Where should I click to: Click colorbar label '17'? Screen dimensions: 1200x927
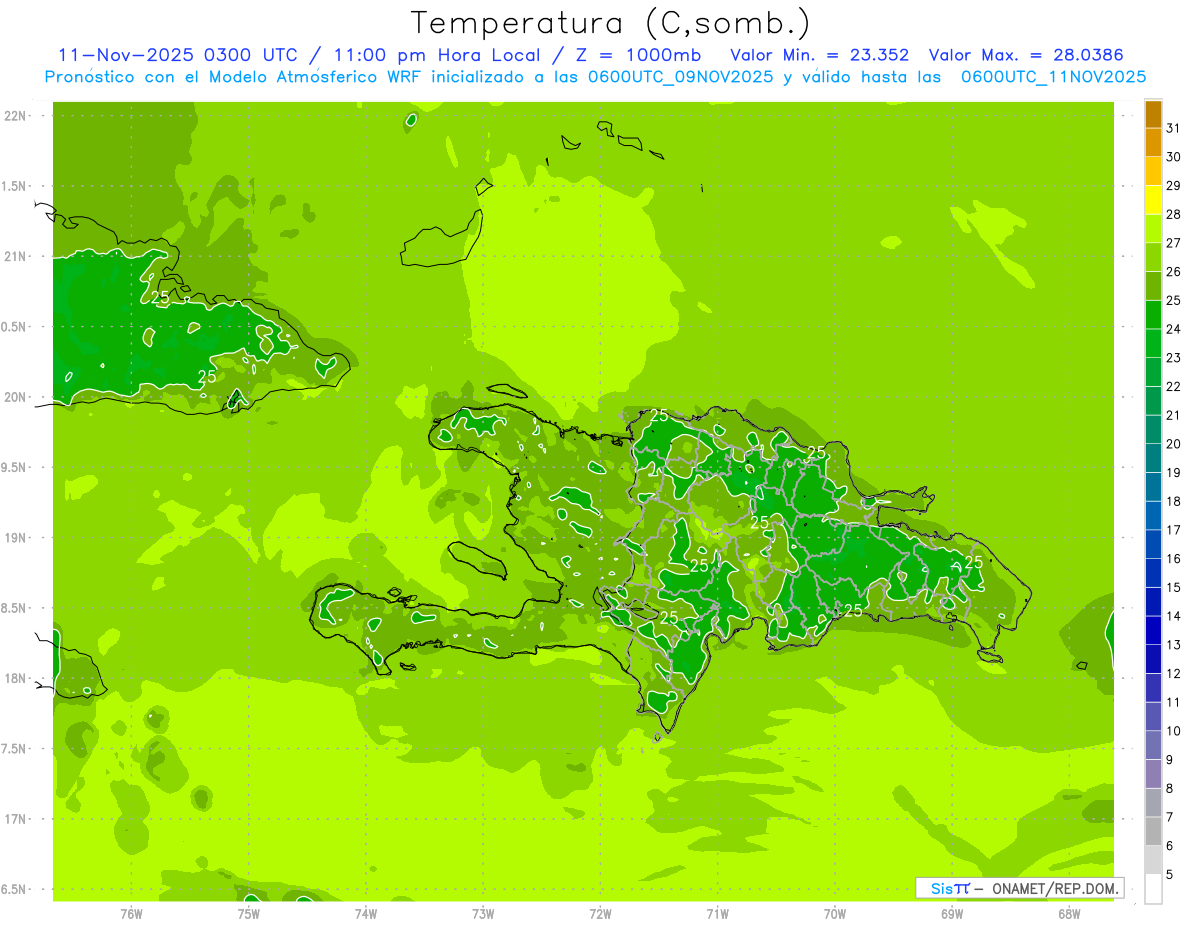(1173, 530)
